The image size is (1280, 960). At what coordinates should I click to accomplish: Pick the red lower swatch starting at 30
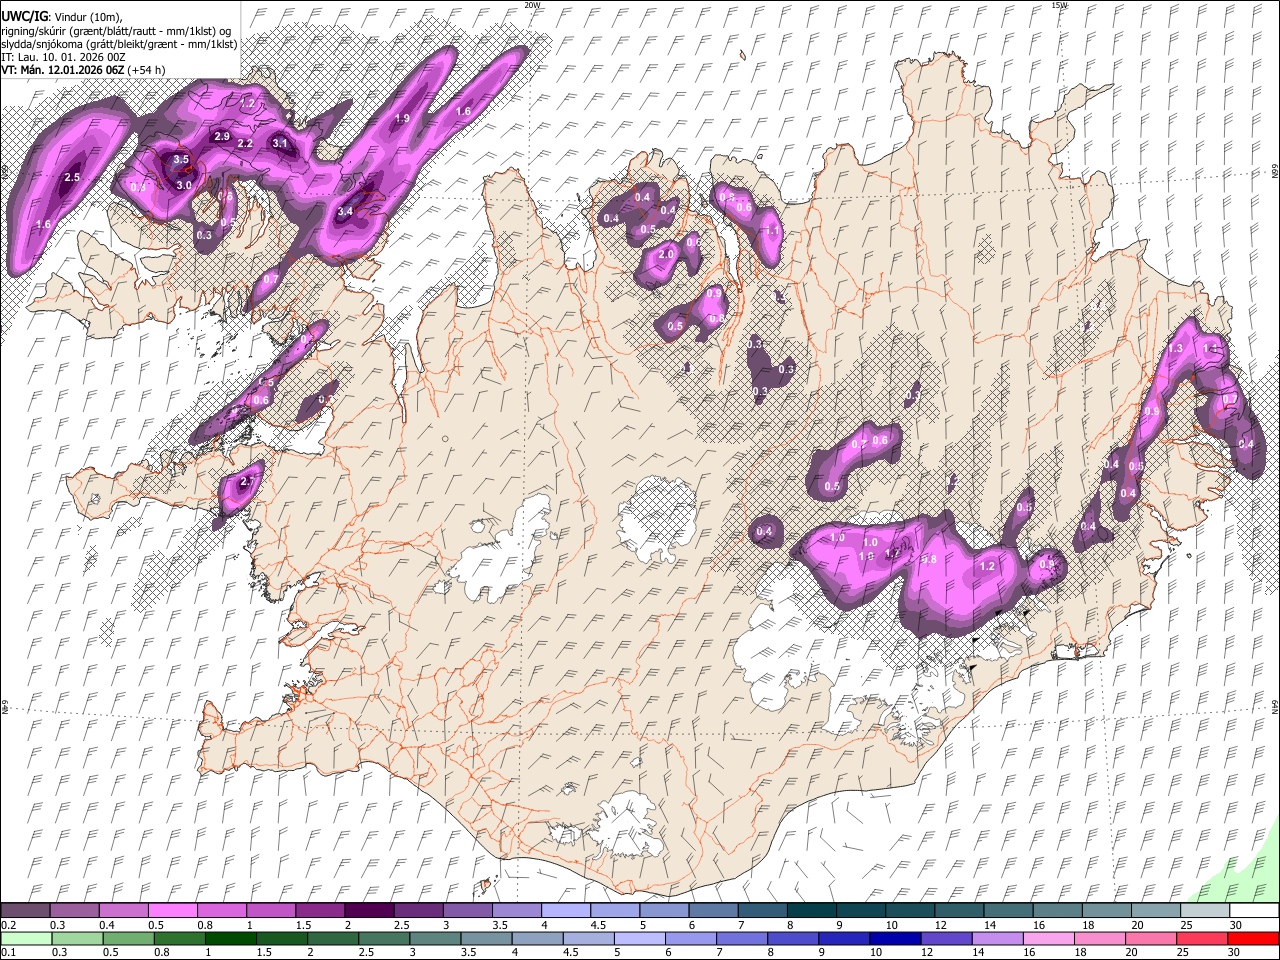pyautogui.click(x=1254, y=938)
